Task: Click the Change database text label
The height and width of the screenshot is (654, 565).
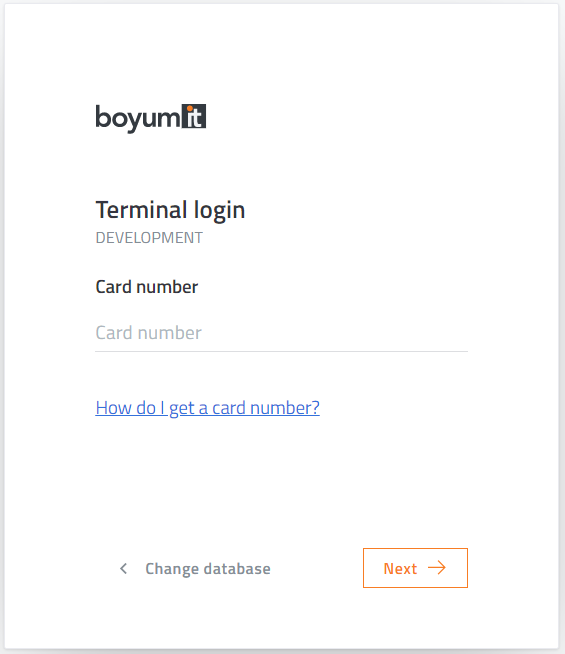Action: (208, 569)
